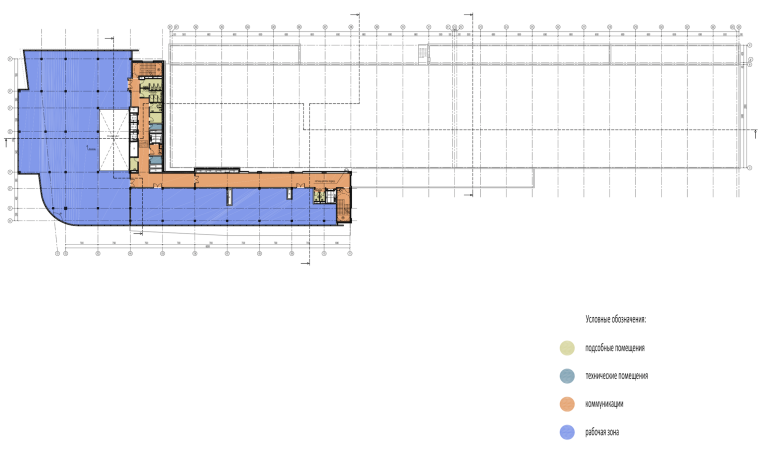Choose the blue рабочая зона legend circle
This screenshot has width=763, height=450.
point(566,433)
